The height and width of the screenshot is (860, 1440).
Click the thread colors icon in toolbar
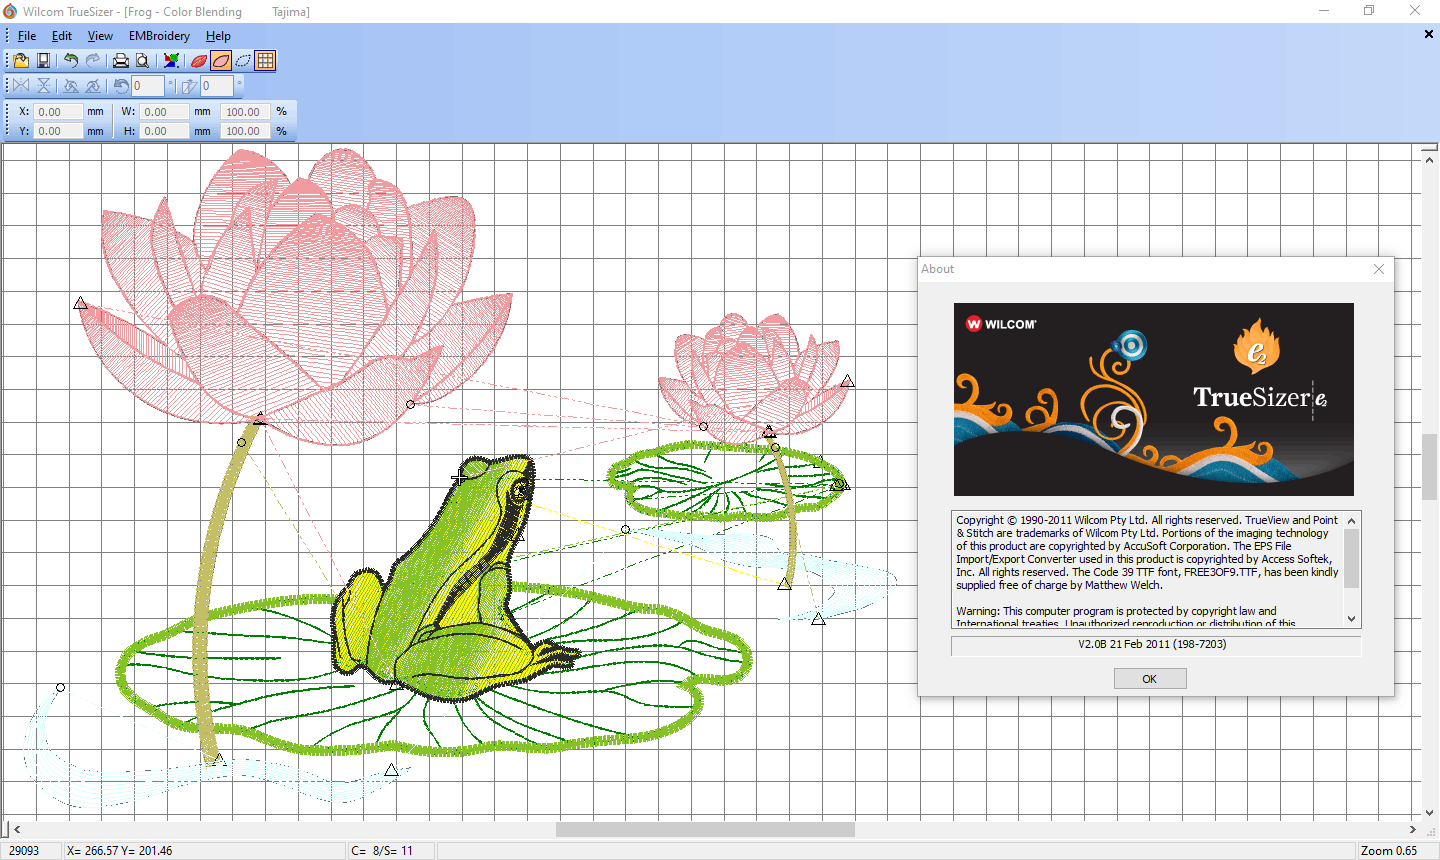tap(171, 61)
